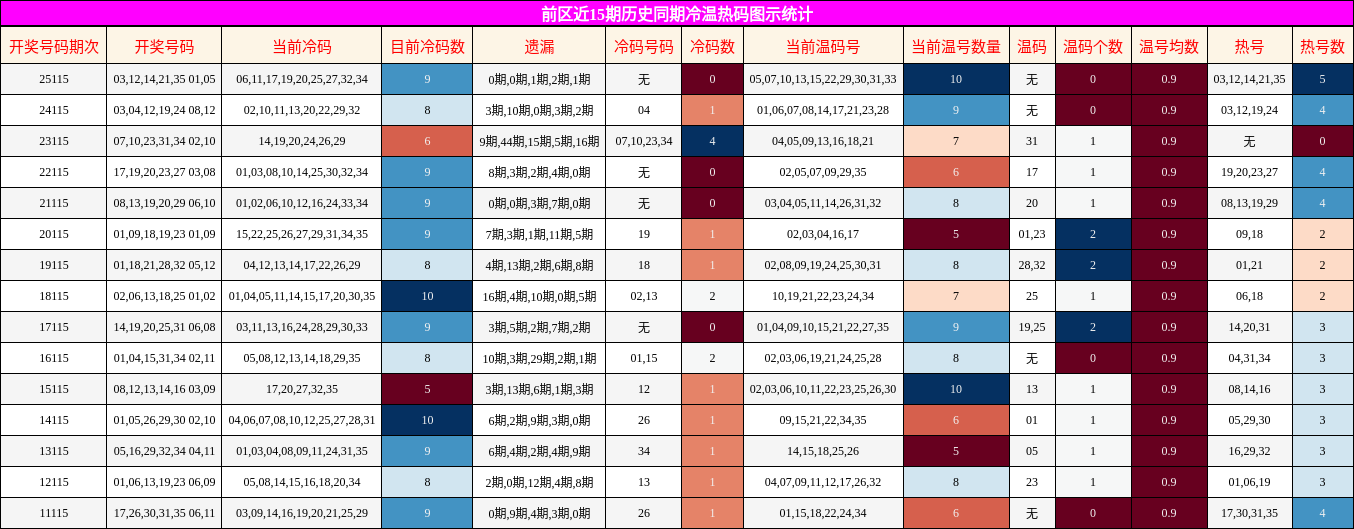1354x529 pixels.
Task: Select period cell 14115
Action: tap(54, 420)
